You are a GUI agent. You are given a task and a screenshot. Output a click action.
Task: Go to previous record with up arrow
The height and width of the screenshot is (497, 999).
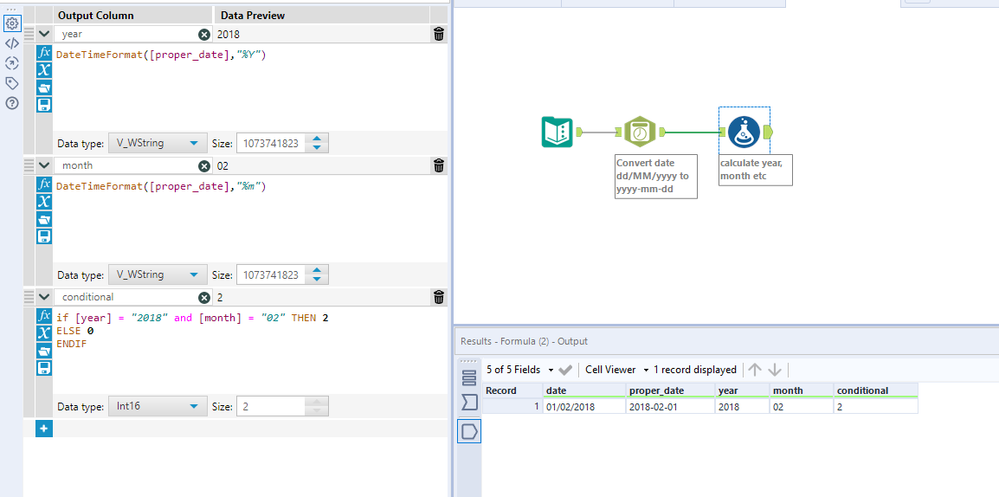point(756,370)
